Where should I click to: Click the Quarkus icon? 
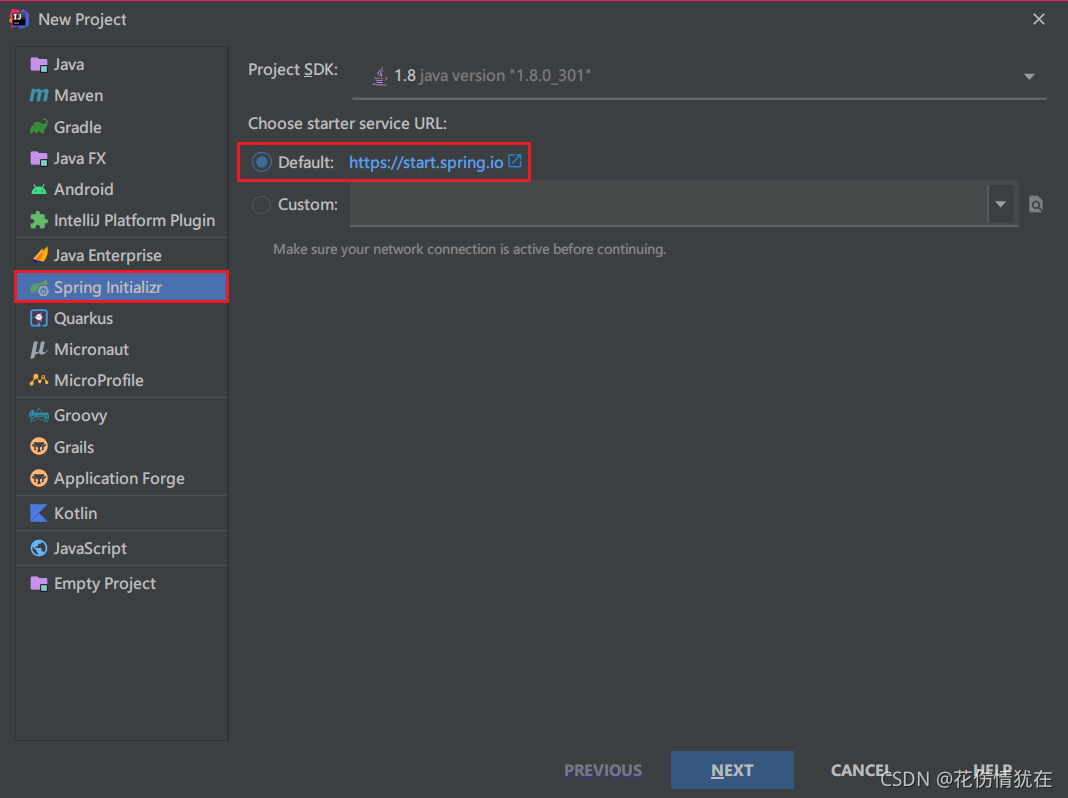[x=39, y=319]
